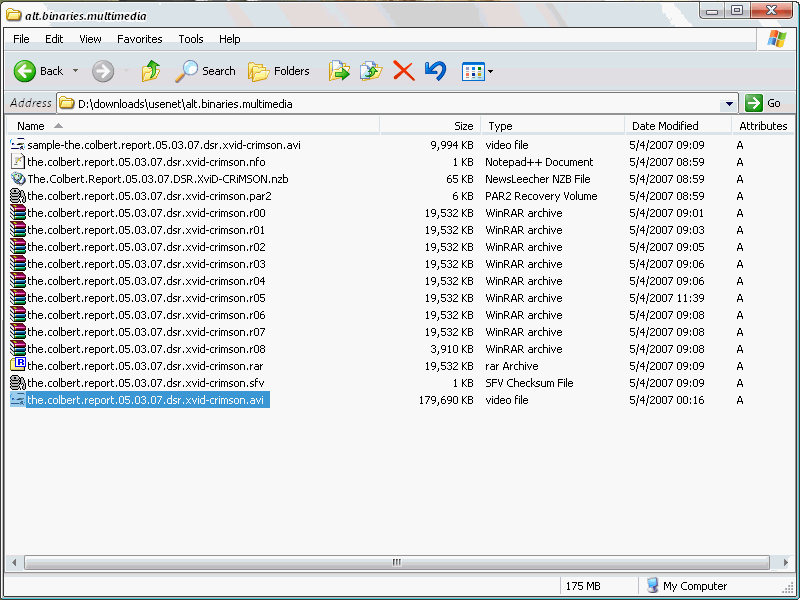800x600 pixels.
Task: Select the .r08 WinRAR archive icon
Action: tap(18, 349)
